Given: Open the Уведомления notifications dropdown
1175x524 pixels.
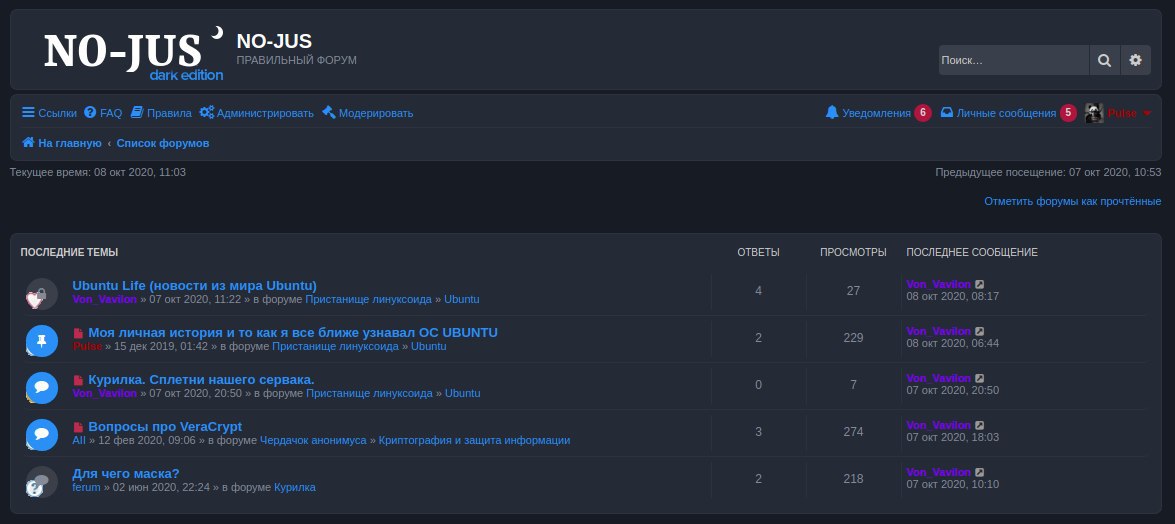Looking at the screenshot, I should 876,113.
